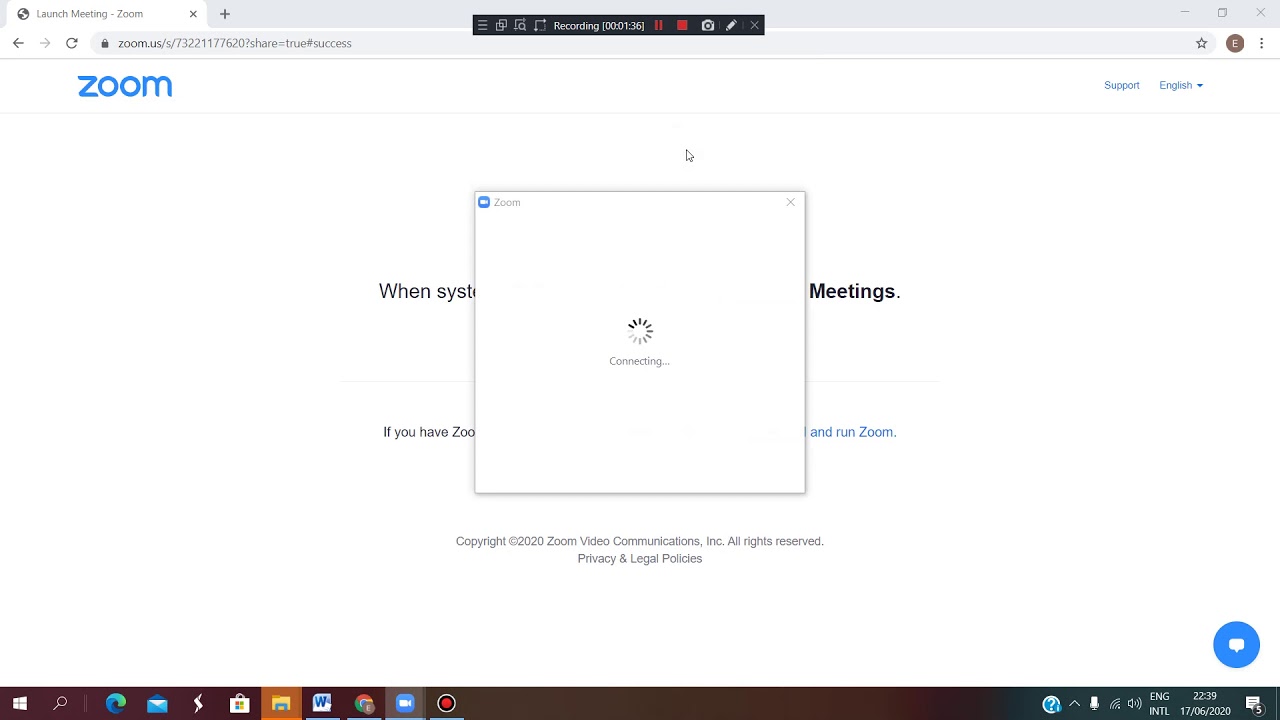Open screen recorder app in taskbar
This screenshot has width=1280, height=720.
tap(447, 704)
